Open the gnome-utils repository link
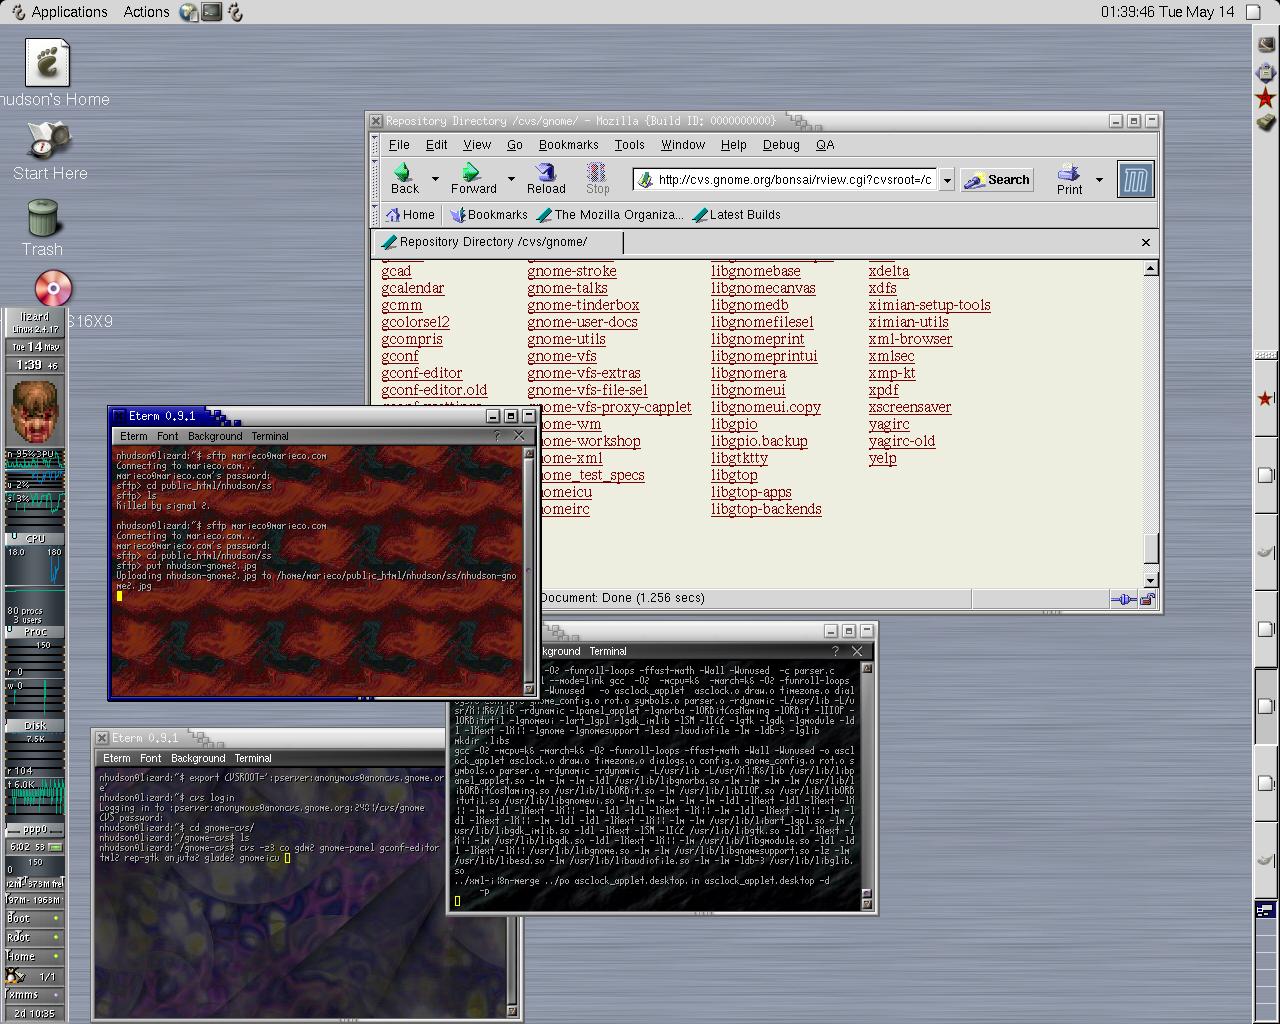The image size is (1280, 1024). 566,339
